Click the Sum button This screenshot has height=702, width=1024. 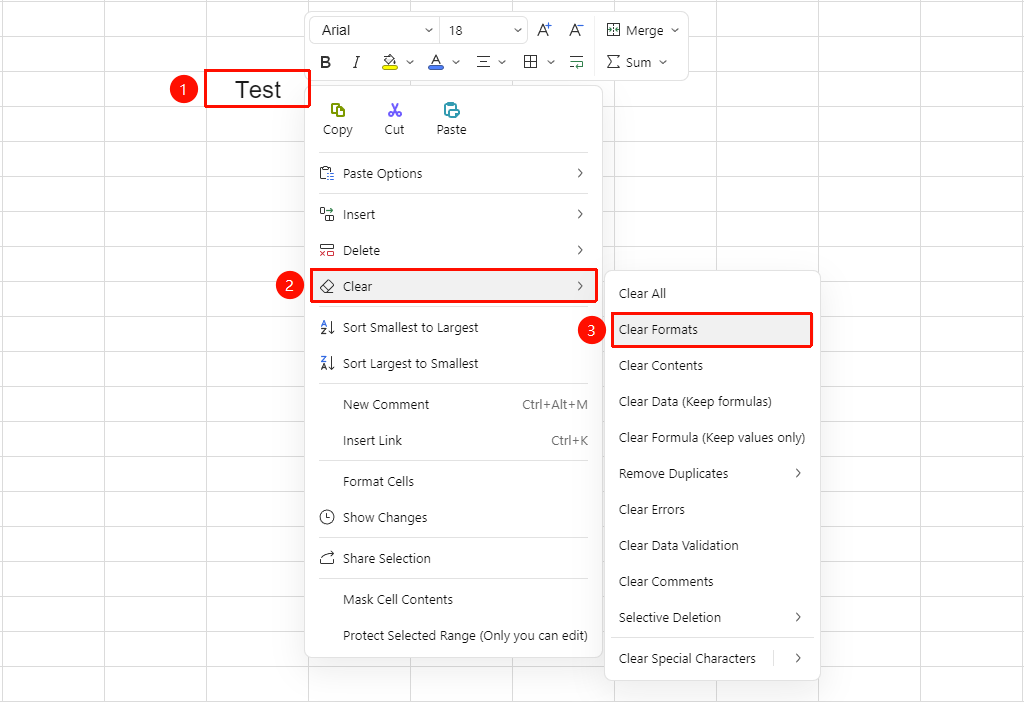point(629,62)
